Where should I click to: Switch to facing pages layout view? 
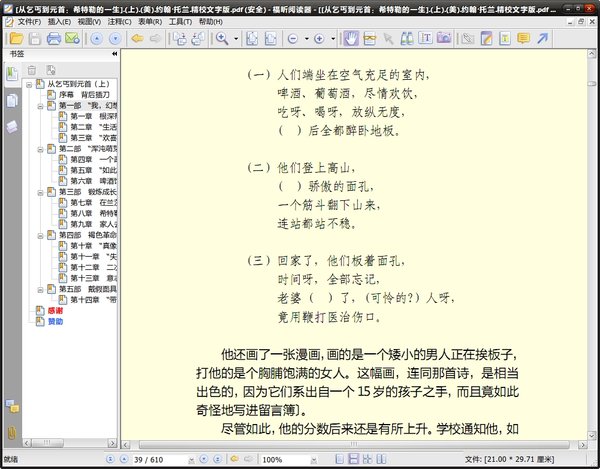click(382, 459)
